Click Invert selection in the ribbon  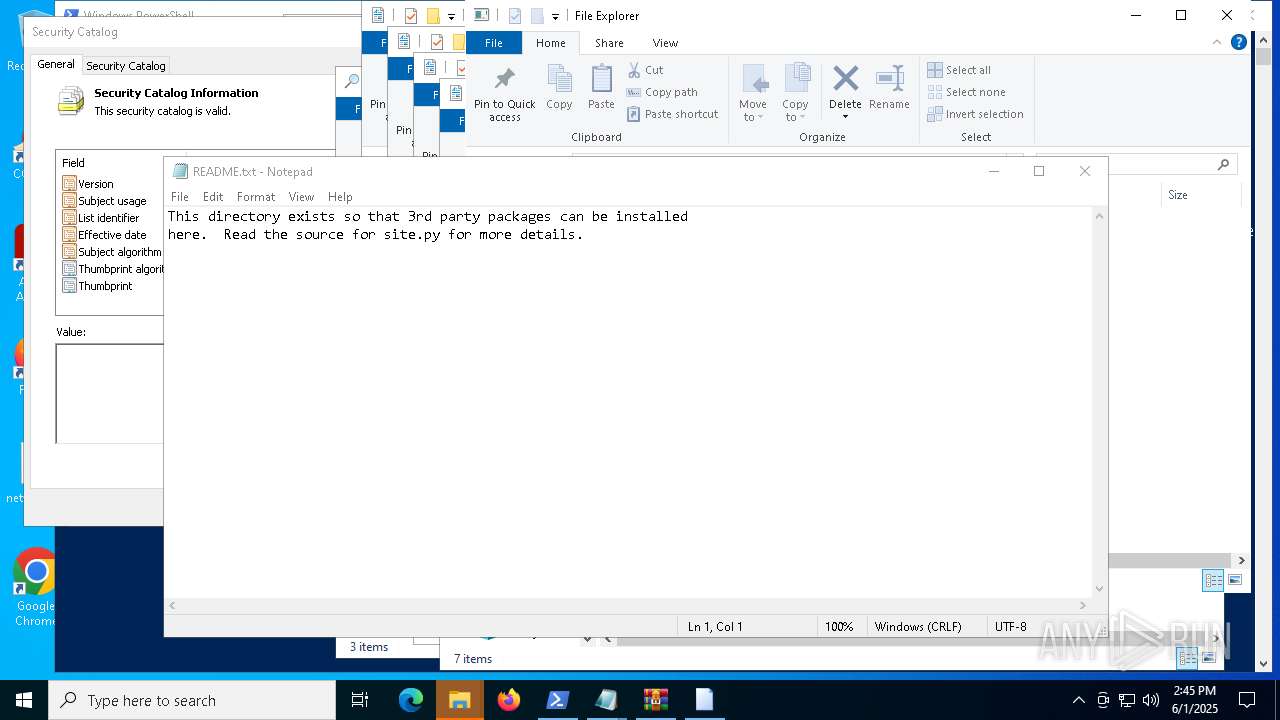(975, 114)
